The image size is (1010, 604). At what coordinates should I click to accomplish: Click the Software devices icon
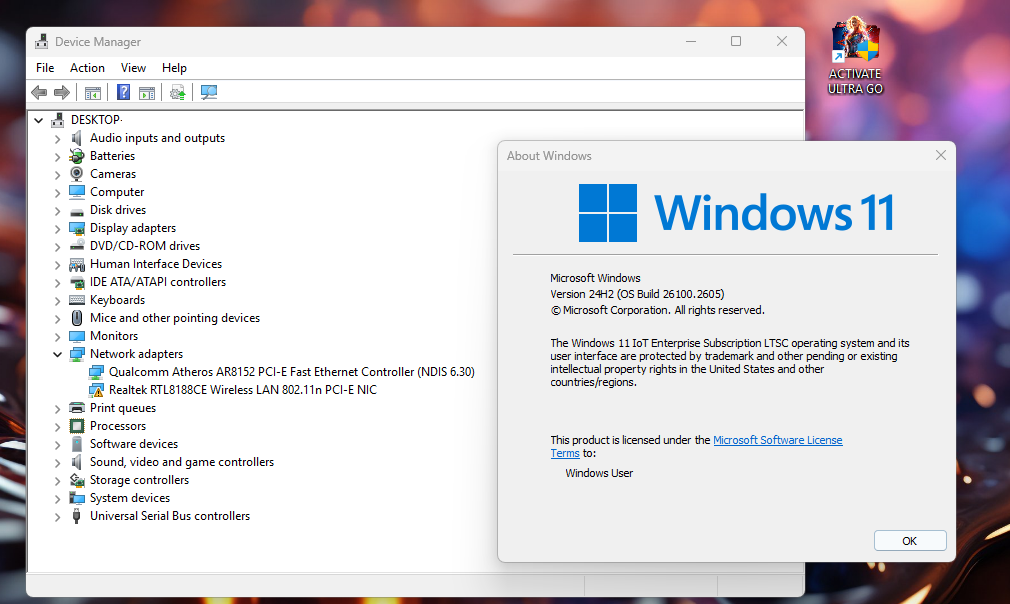tap(77, 444)
